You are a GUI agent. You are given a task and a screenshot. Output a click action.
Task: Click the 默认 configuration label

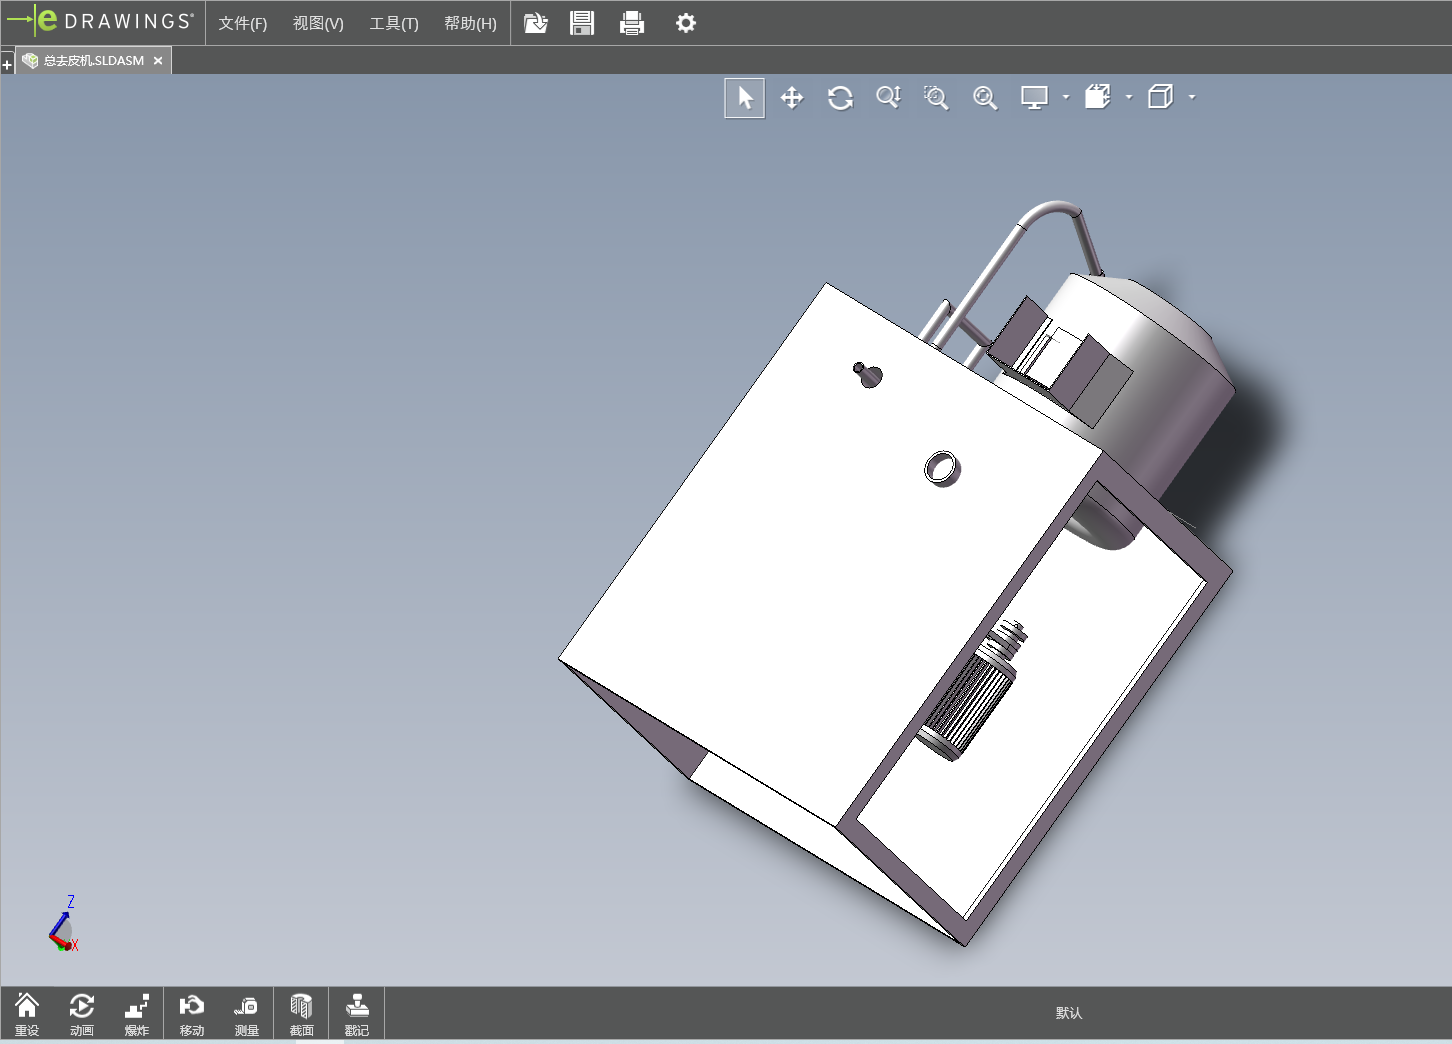pos(1069,1013)
